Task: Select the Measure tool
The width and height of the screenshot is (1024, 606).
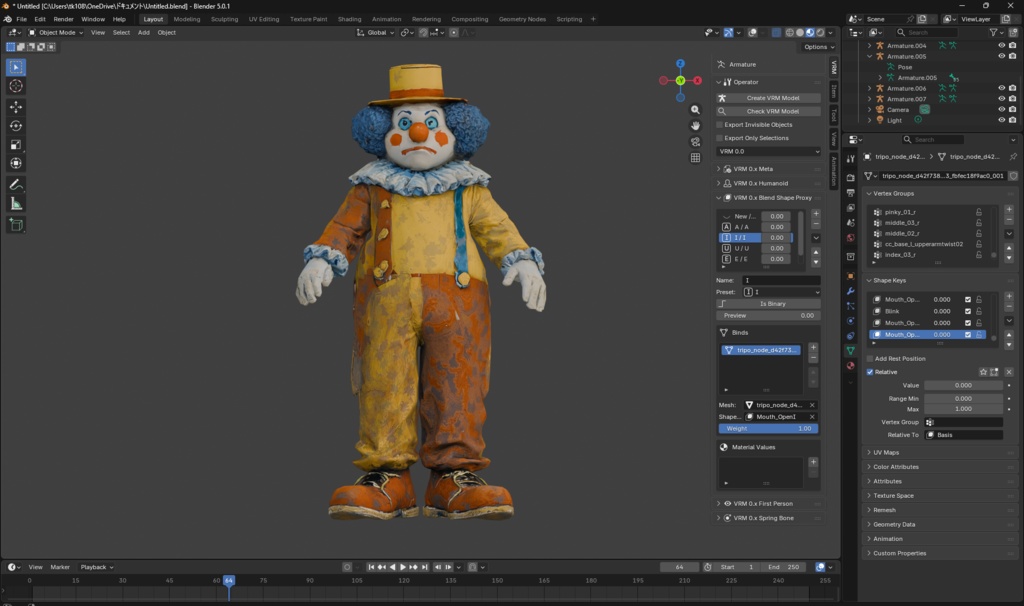Action: tap(16, 204)
